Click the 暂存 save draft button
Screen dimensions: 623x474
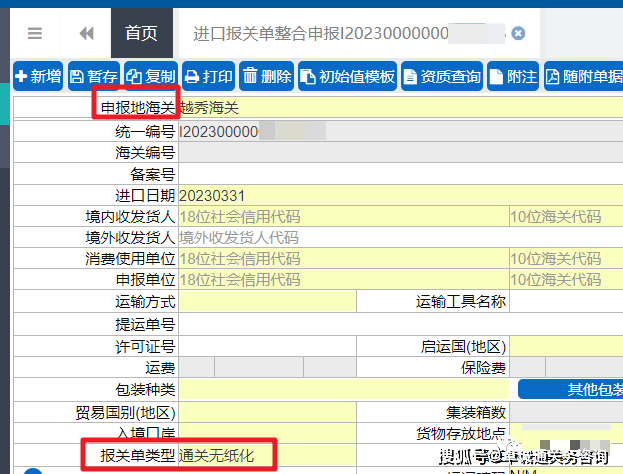coord(95,76)
